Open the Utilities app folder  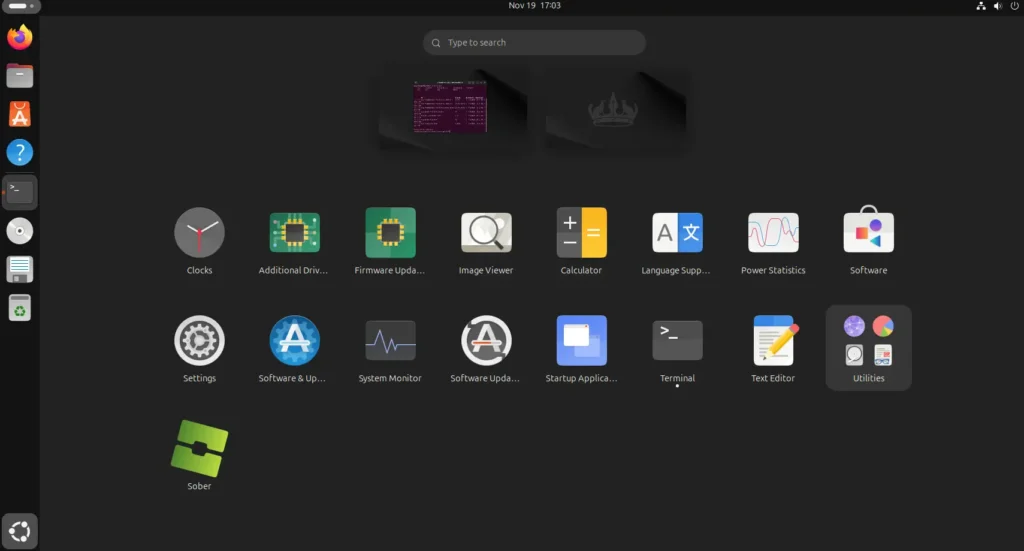[869, 348]
